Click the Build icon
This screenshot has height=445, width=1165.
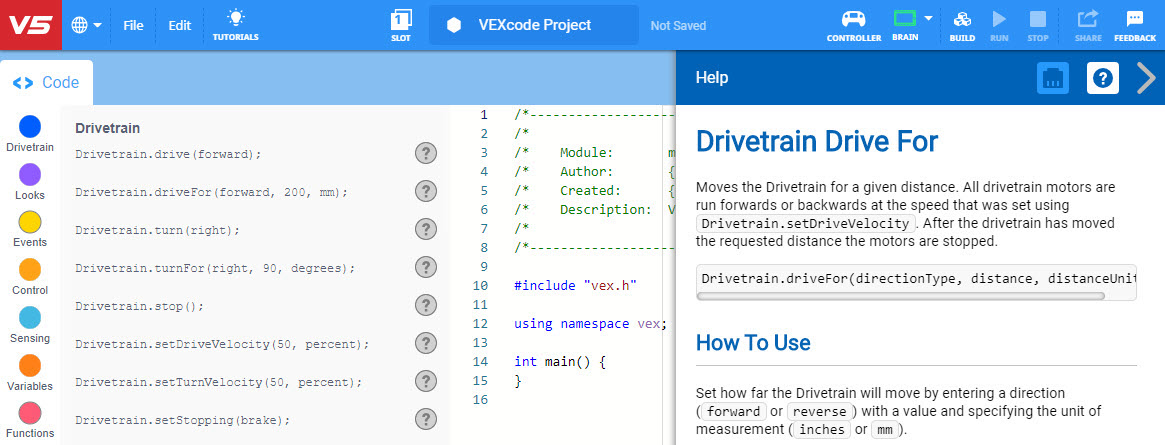coord(962,24)
